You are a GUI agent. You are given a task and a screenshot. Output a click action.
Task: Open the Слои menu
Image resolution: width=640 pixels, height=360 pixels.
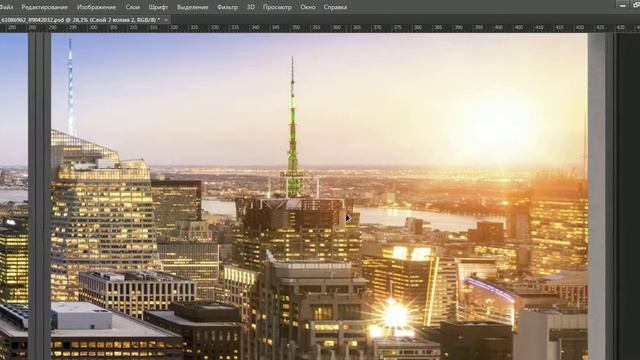coord(133,7)
